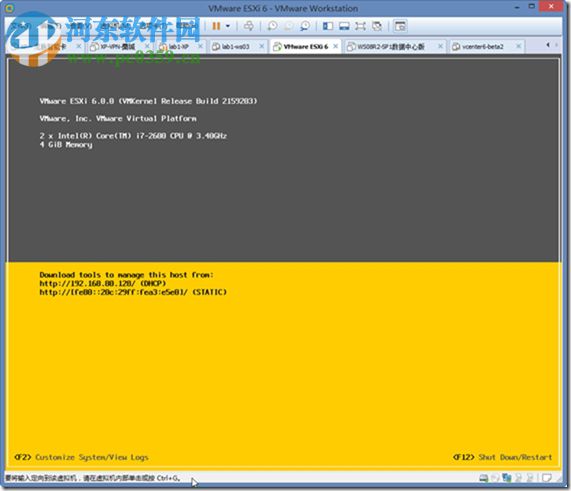Revert the virtual machine to previous snapshot
The width and height of the screenshot is (571, 491).
288,26
